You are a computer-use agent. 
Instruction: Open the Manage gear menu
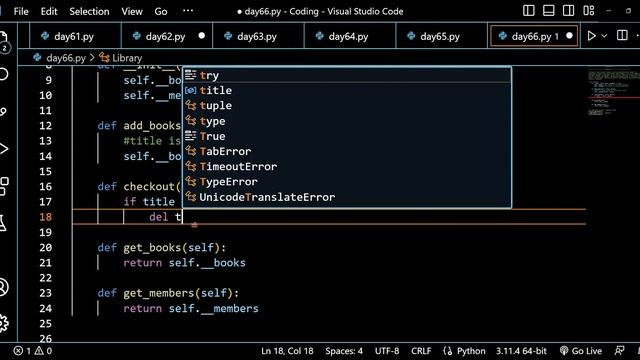[3, 323]
